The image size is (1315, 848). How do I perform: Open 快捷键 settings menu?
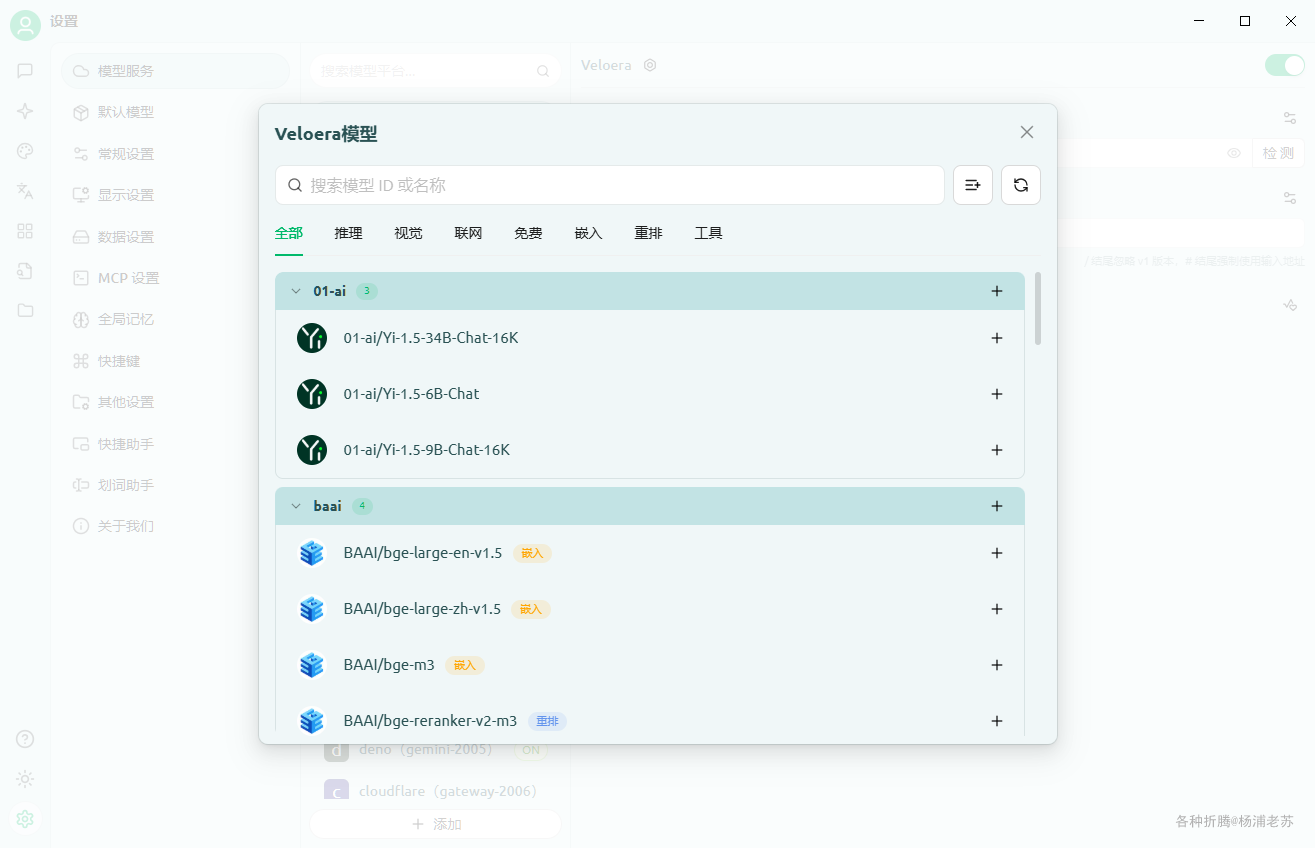pos(176,361)
